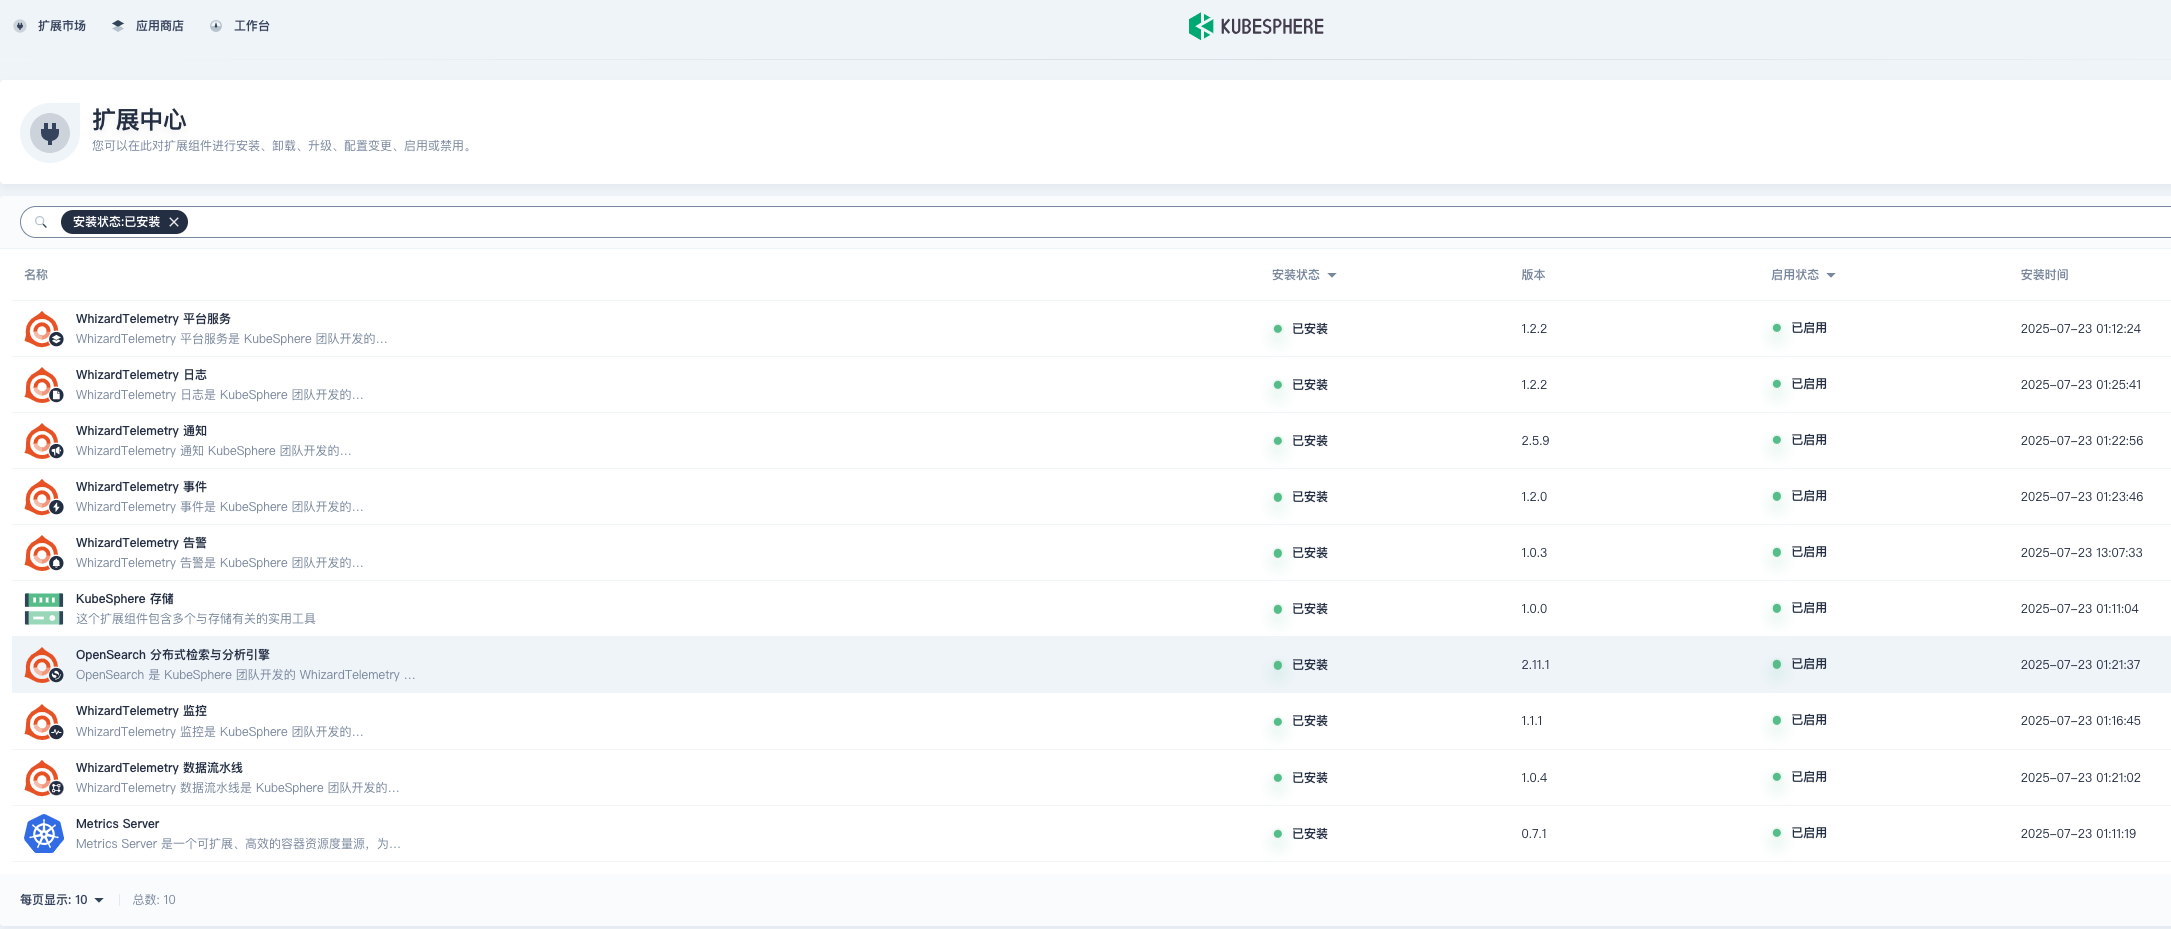Click the KubeSphere 存储 icon

44,609
